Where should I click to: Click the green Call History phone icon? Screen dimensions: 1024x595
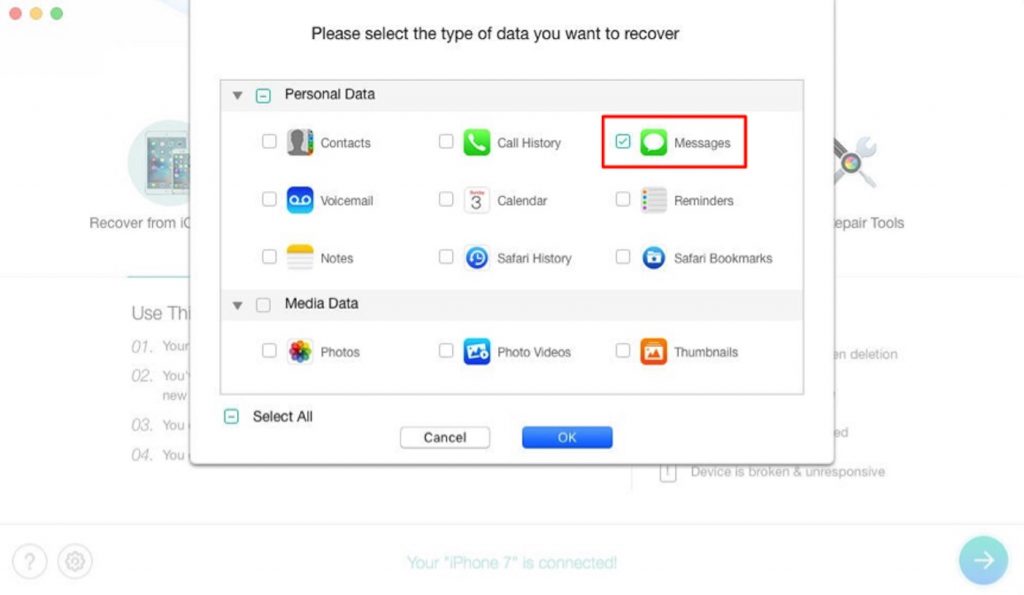click(x=477, y=142)
